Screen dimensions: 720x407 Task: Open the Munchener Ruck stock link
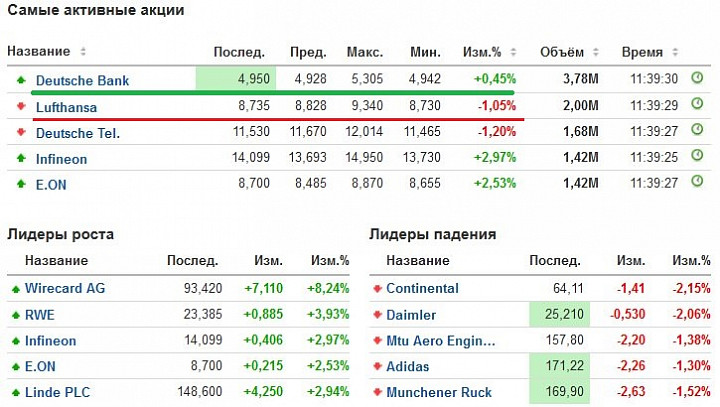(439, 392)
